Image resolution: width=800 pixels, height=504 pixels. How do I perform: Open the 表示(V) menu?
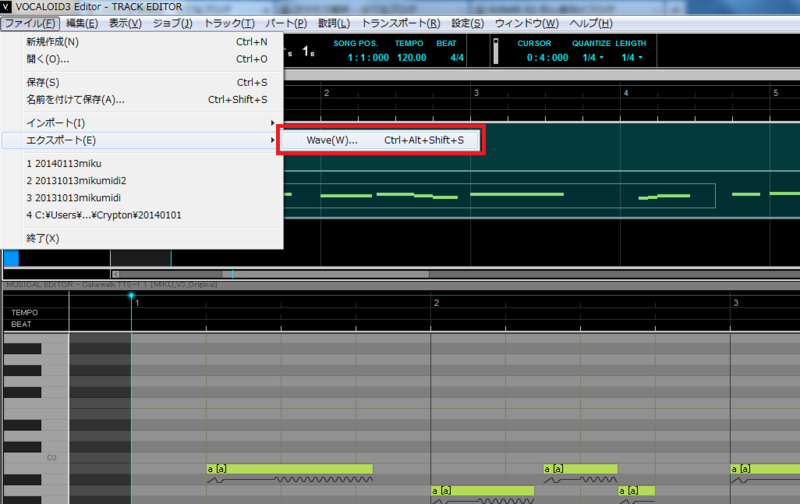click(x=125, y=23)
